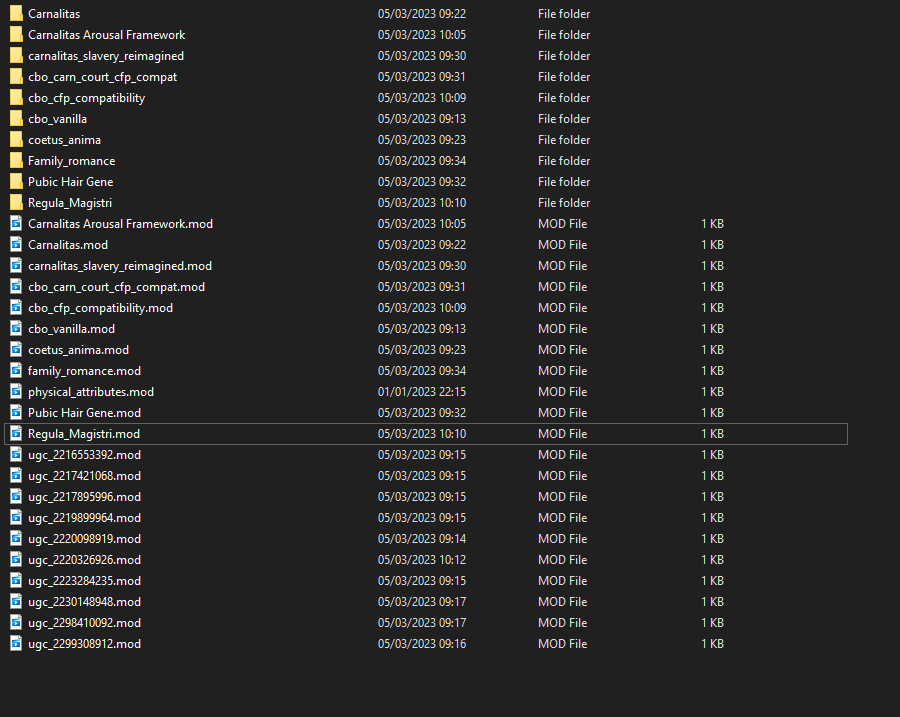Select the Carnalitas Arousal Framework.mod file
The image size is (900, 717).
(120, 223)
